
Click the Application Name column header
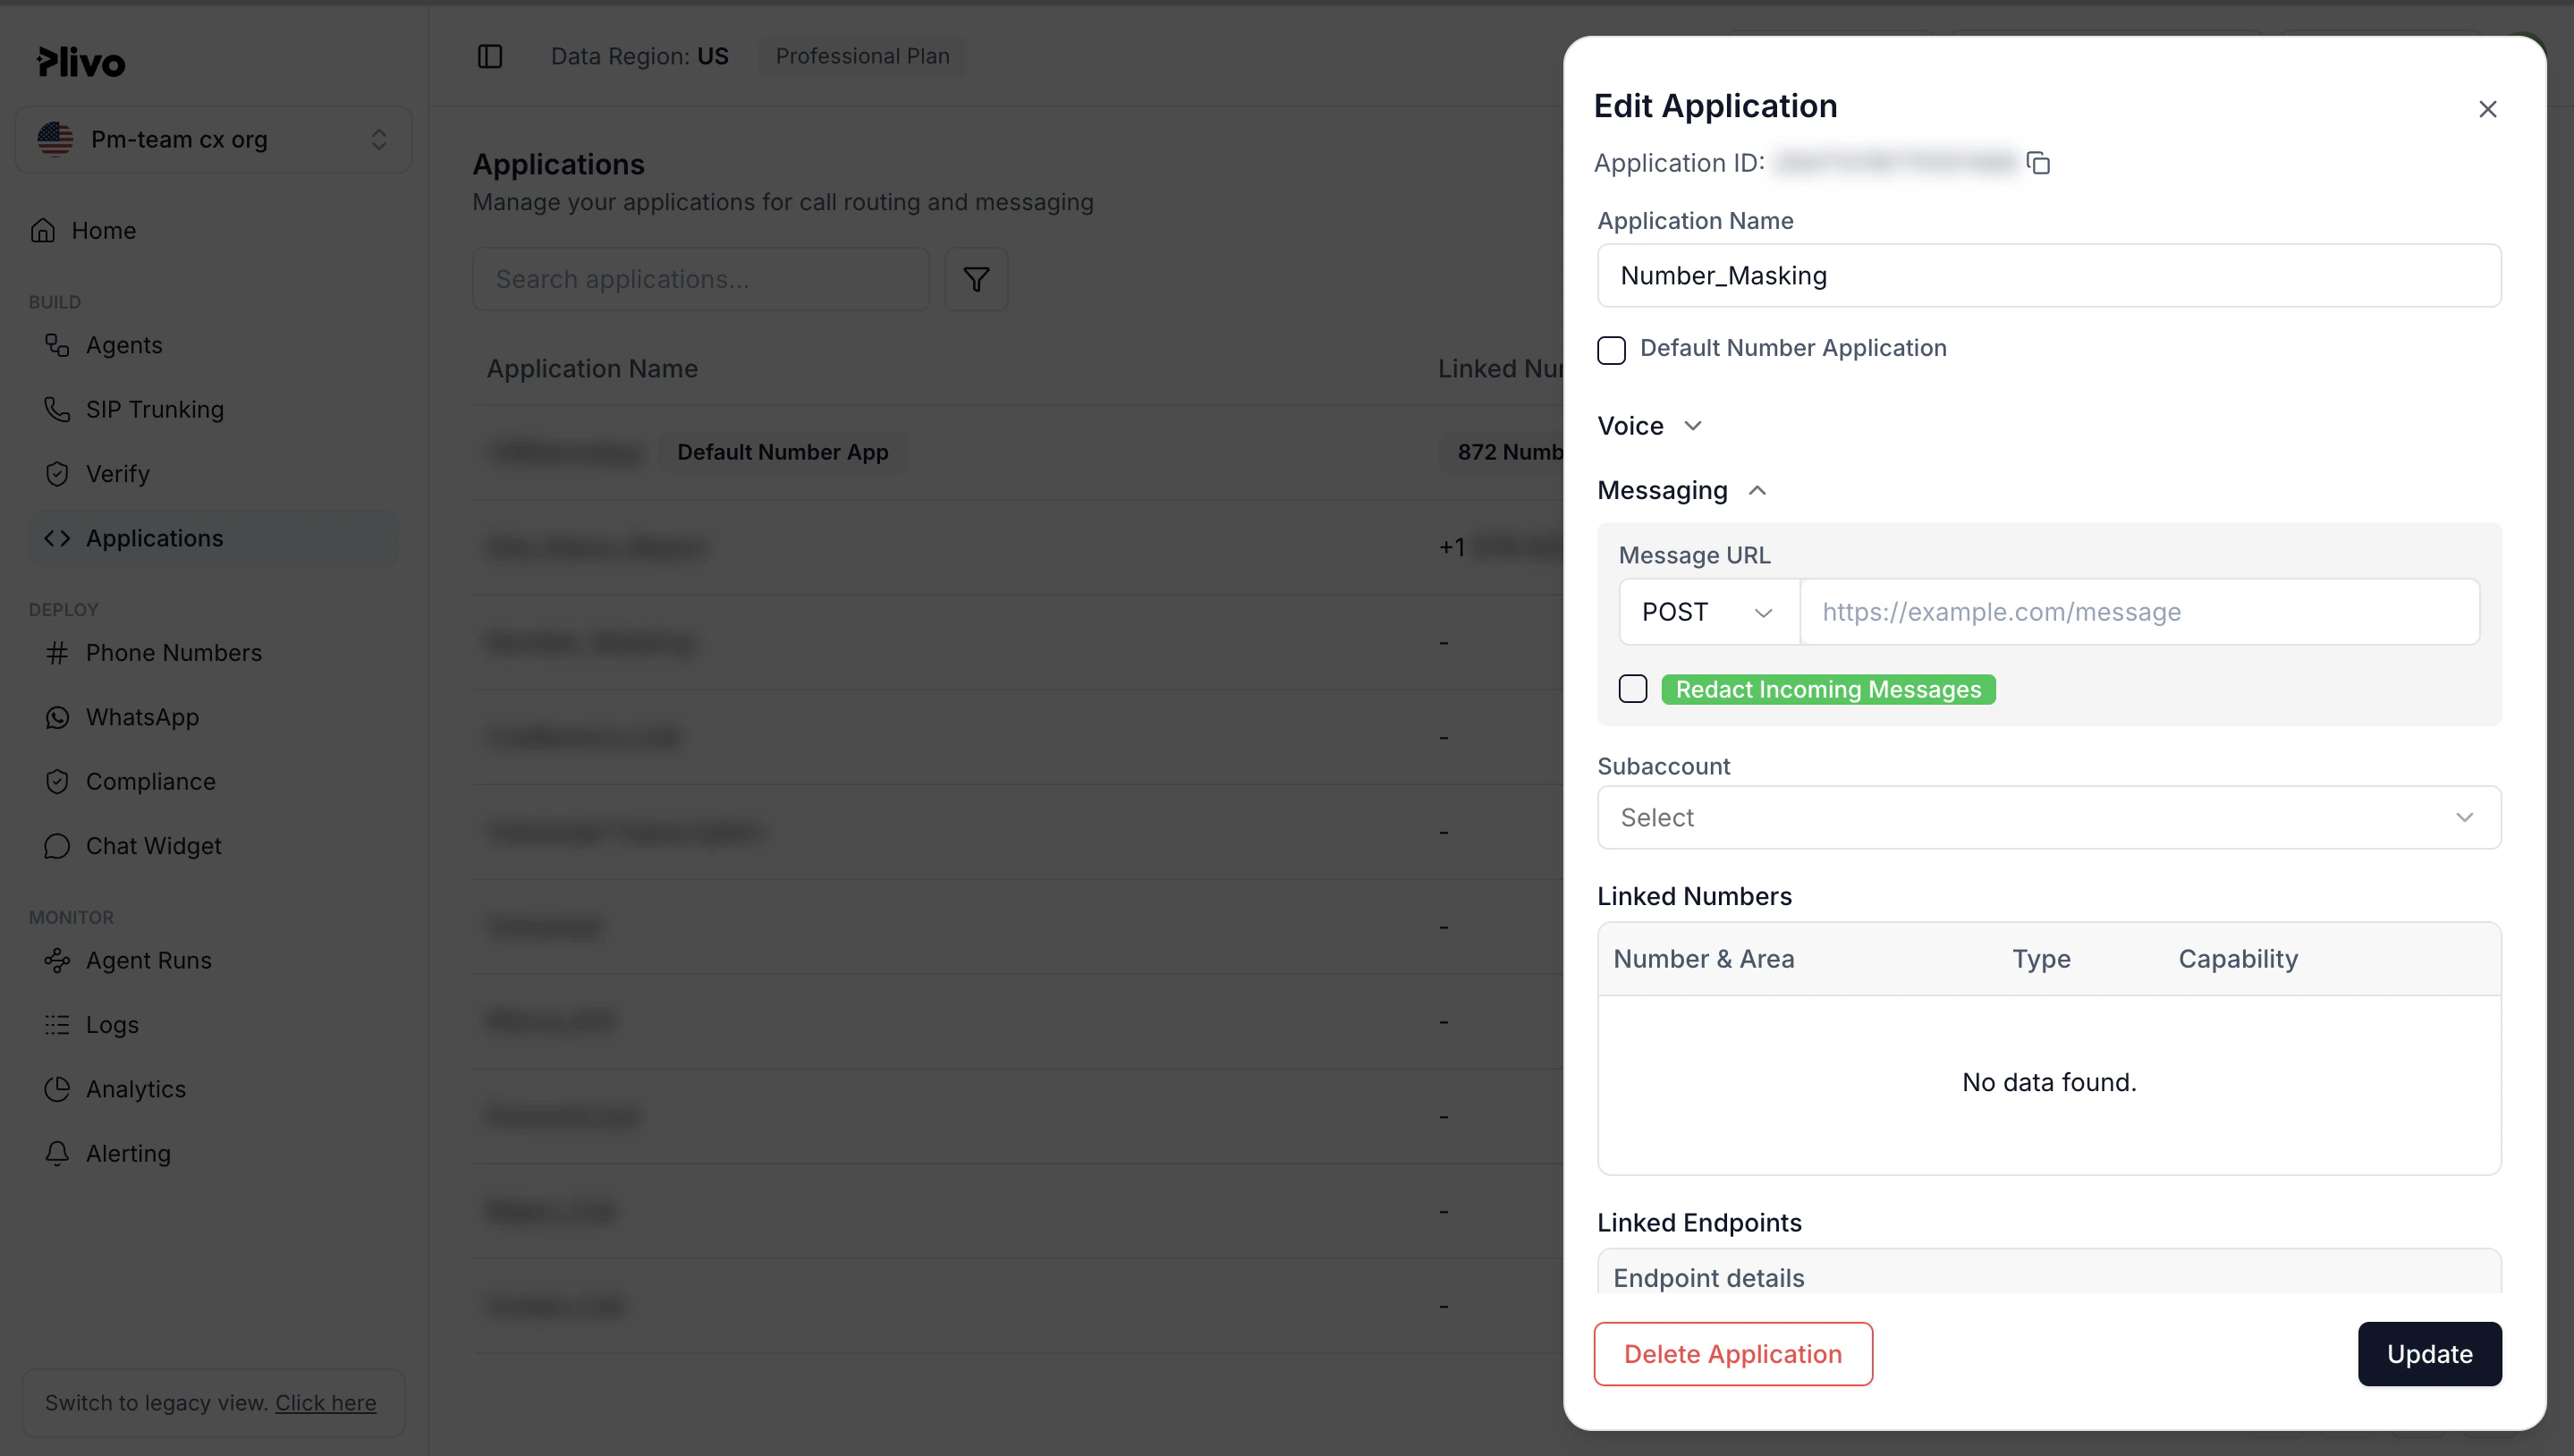pos(592,369)
